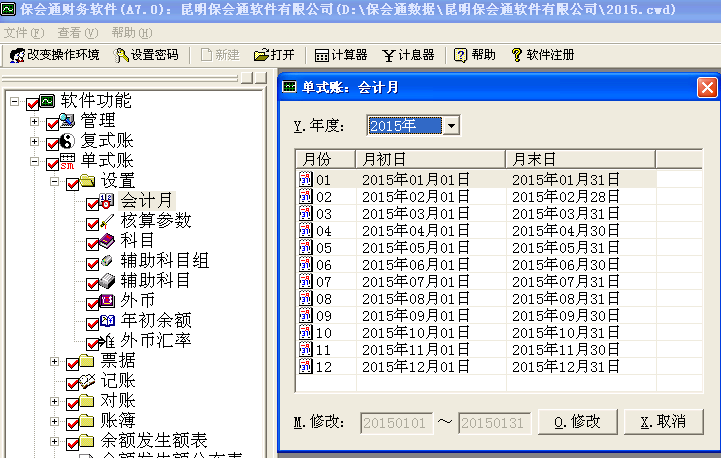
Task: Click the 软件注册 icon
Action: pos(517,55)
